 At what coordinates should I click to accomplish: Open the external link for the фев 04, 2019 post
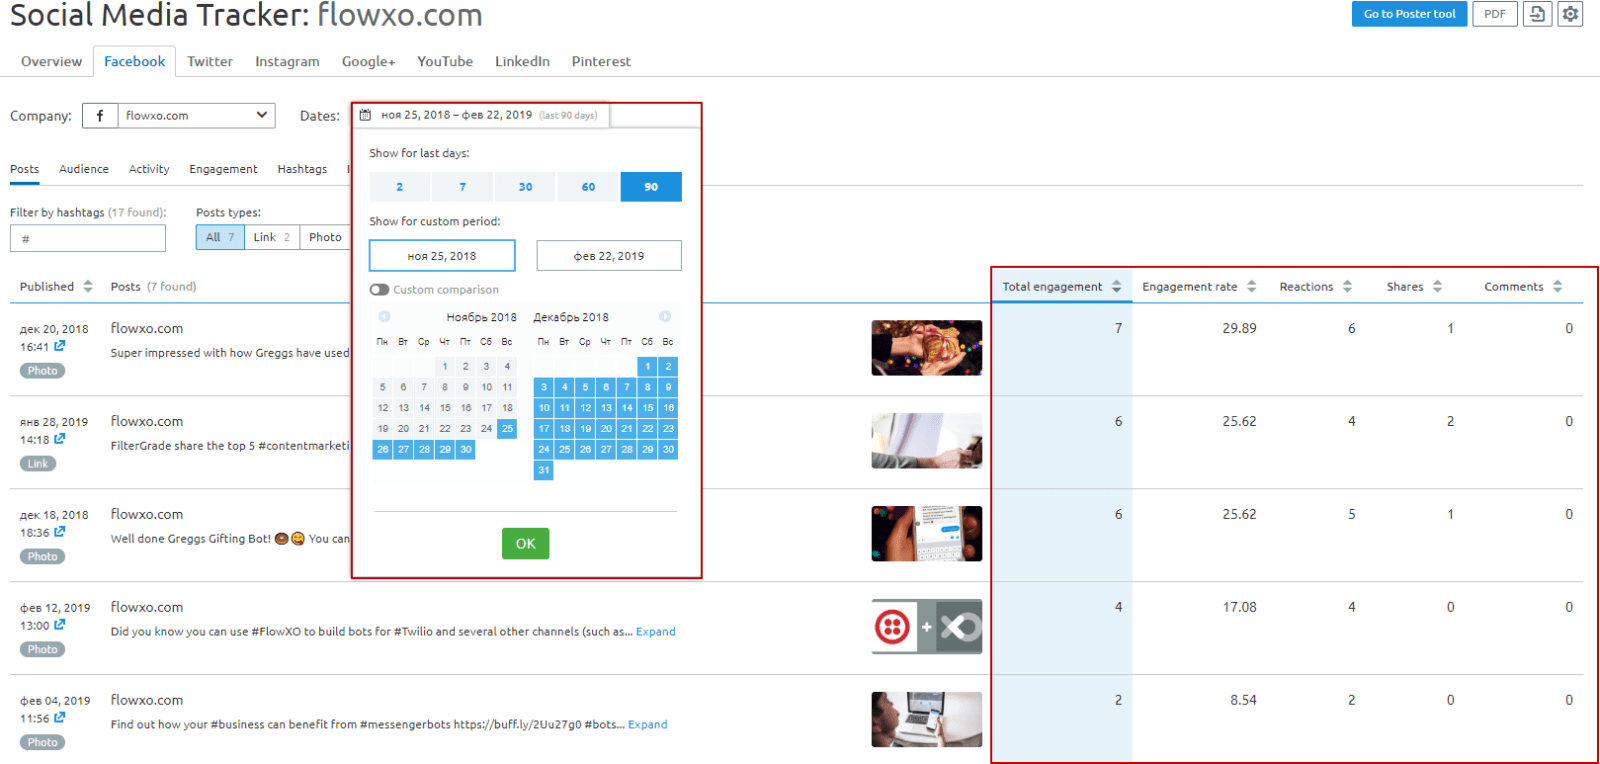pyautogui.click(x=60, y=718)
